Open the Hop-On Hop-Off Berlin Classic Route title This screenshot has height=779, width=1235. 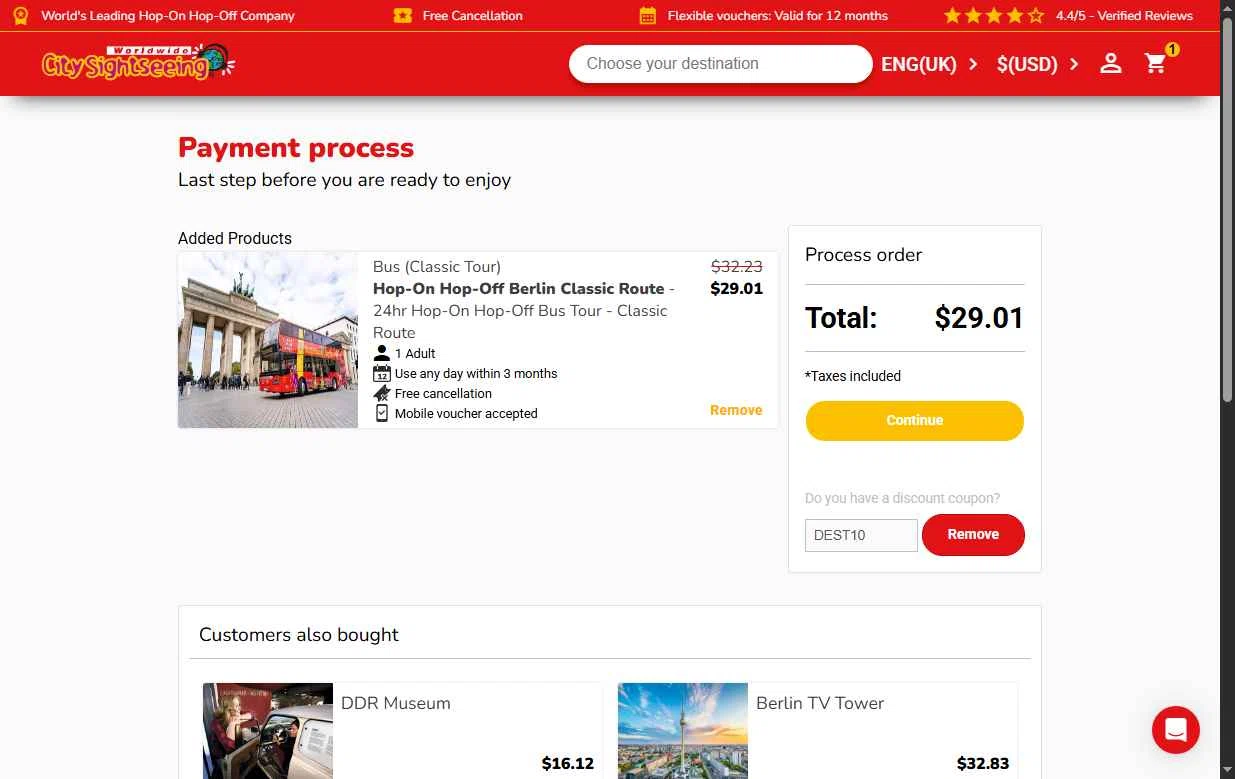(519, 288)
